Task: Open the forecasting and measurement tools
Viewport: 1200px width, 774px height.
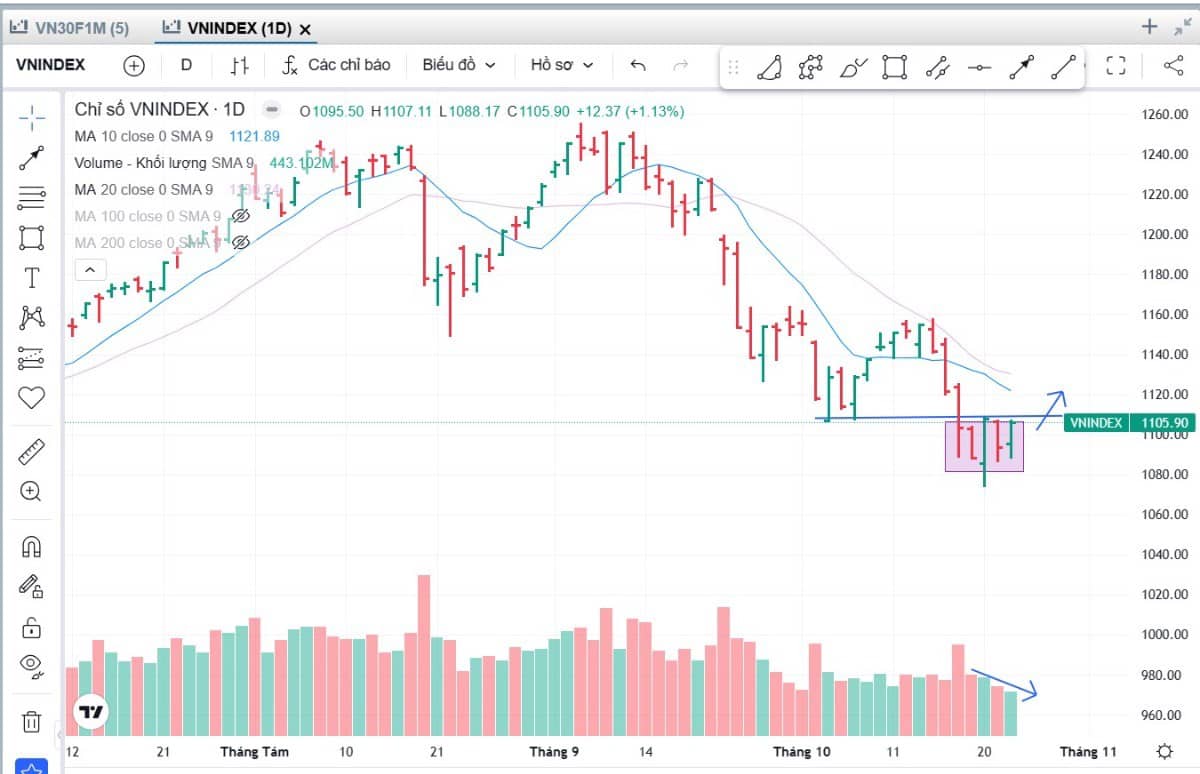Action: pyautogui.click(x=32, y=358)
